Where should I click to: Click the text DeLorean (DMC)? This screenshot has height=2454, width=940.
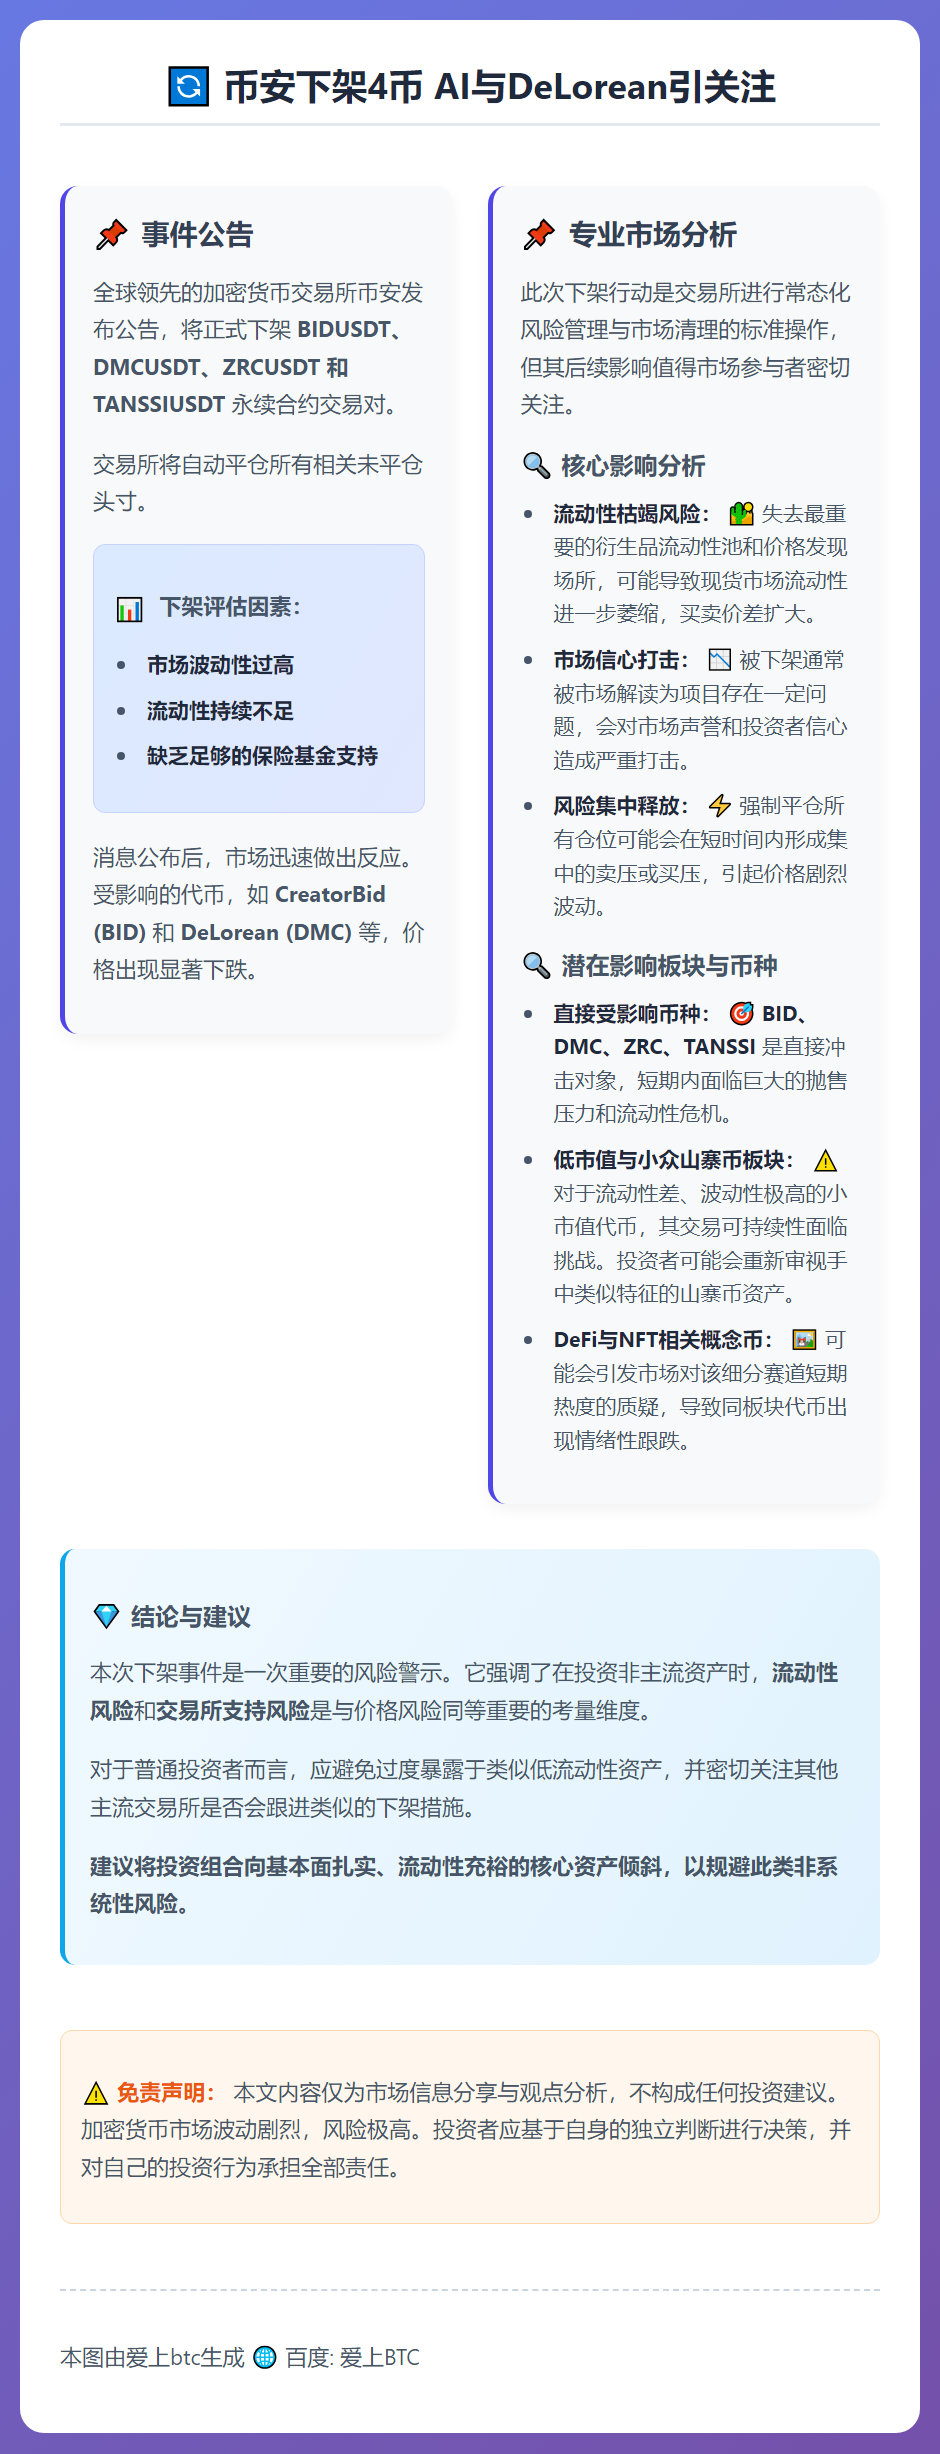tap(266, 932)
